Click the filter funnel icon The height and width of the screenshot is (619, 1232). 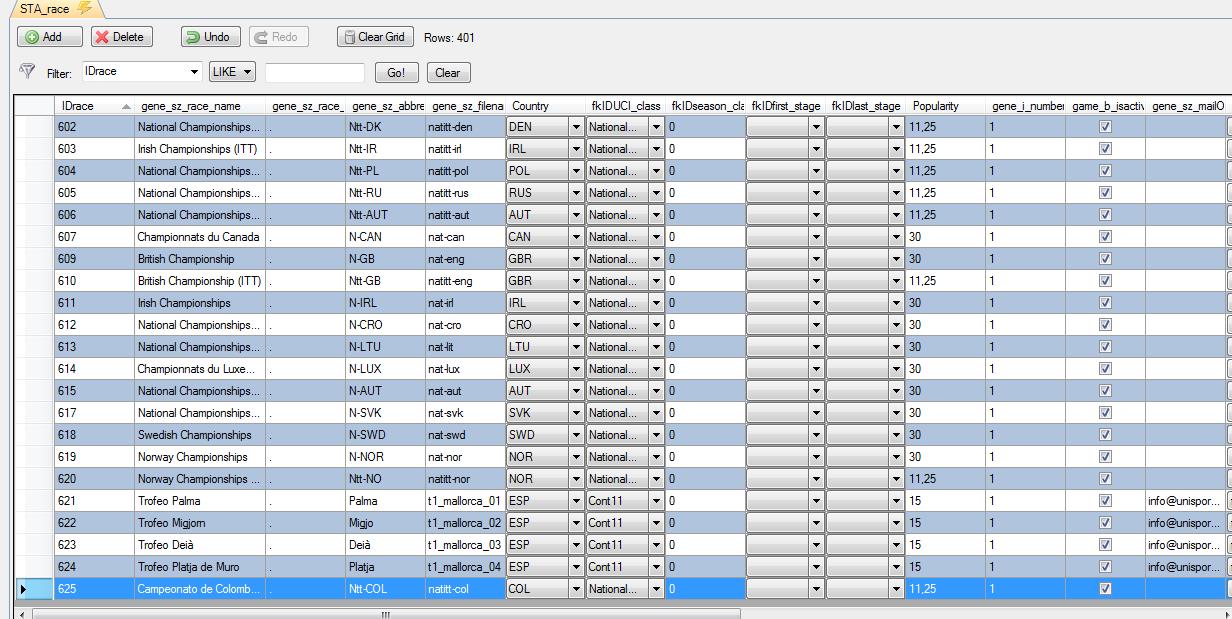[x=27, y=71]
